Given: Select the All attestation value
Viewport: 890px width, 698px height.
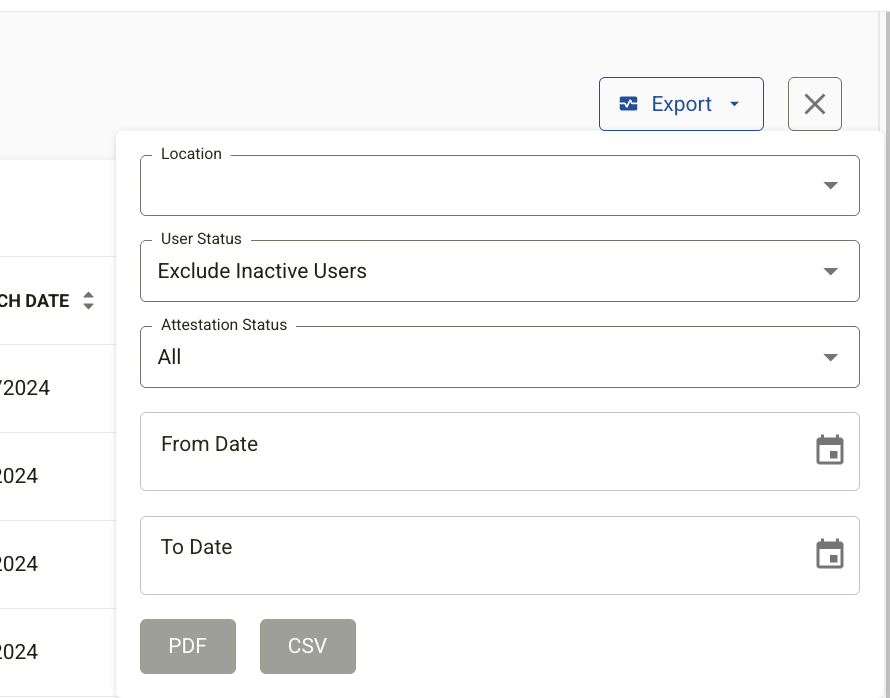Looking at the screenshot, I should 169,357.
